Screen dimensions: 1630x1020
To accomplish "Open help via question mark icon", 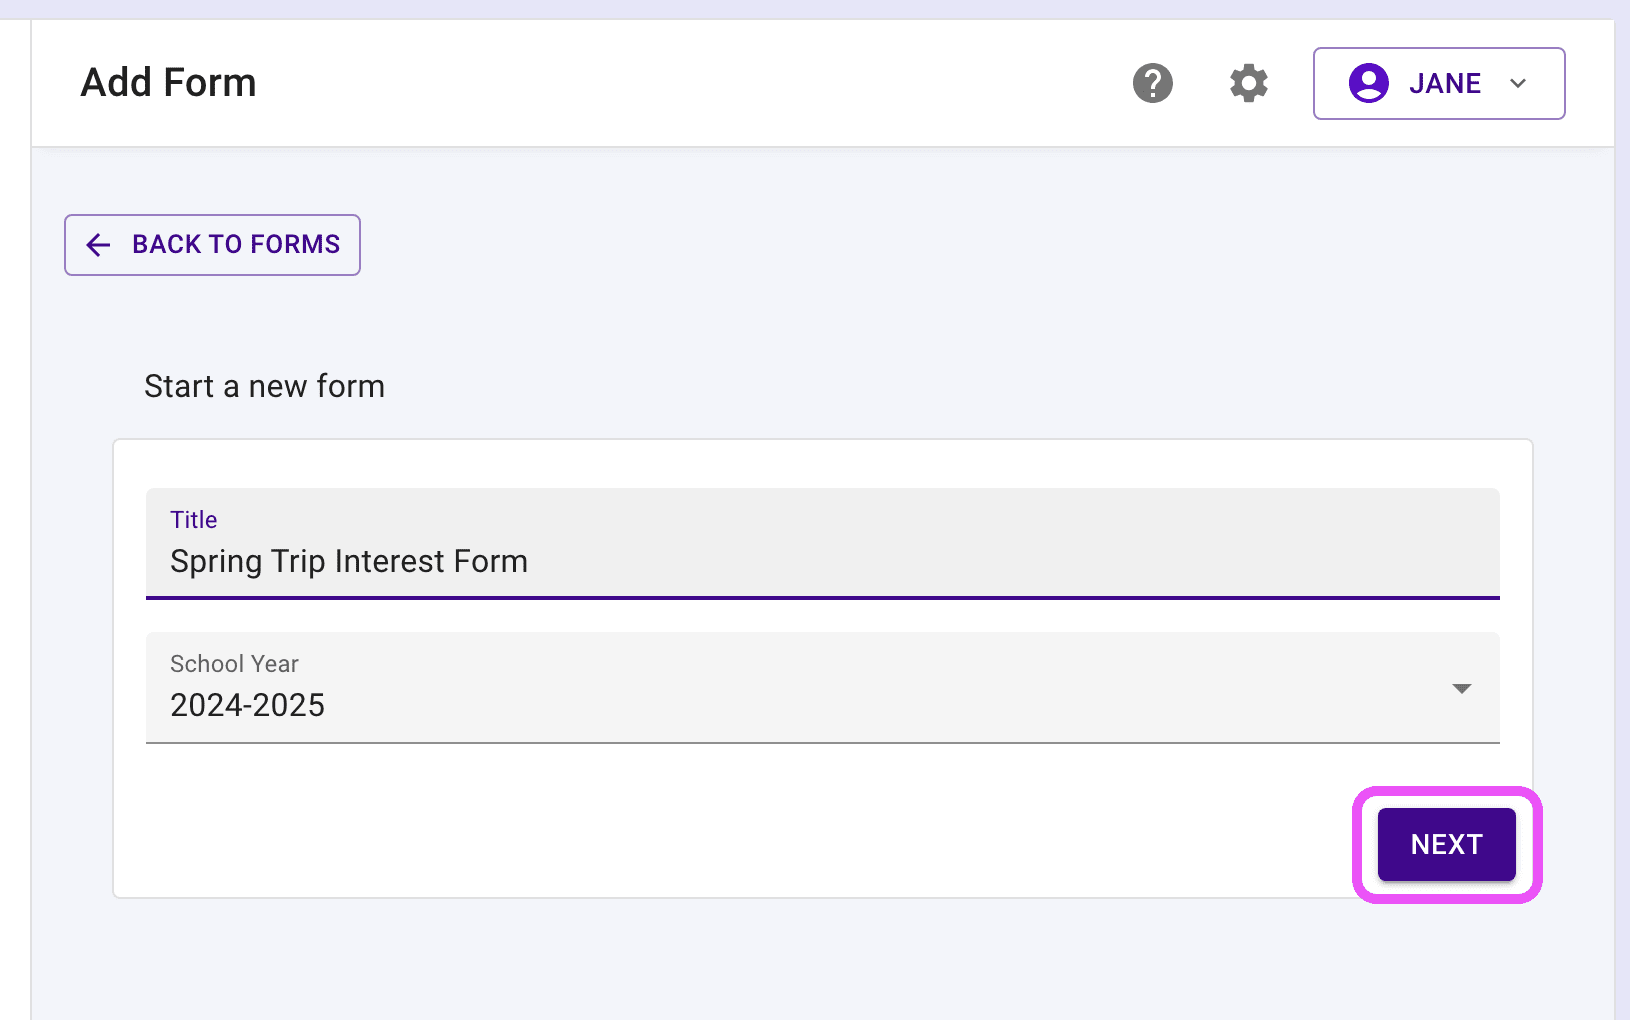I will (x=1152, y=83).
